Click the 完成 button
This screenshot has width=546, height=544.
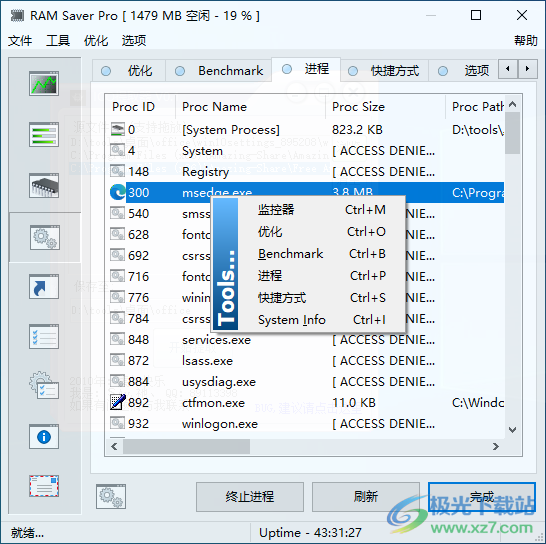(x=482, y=497)
